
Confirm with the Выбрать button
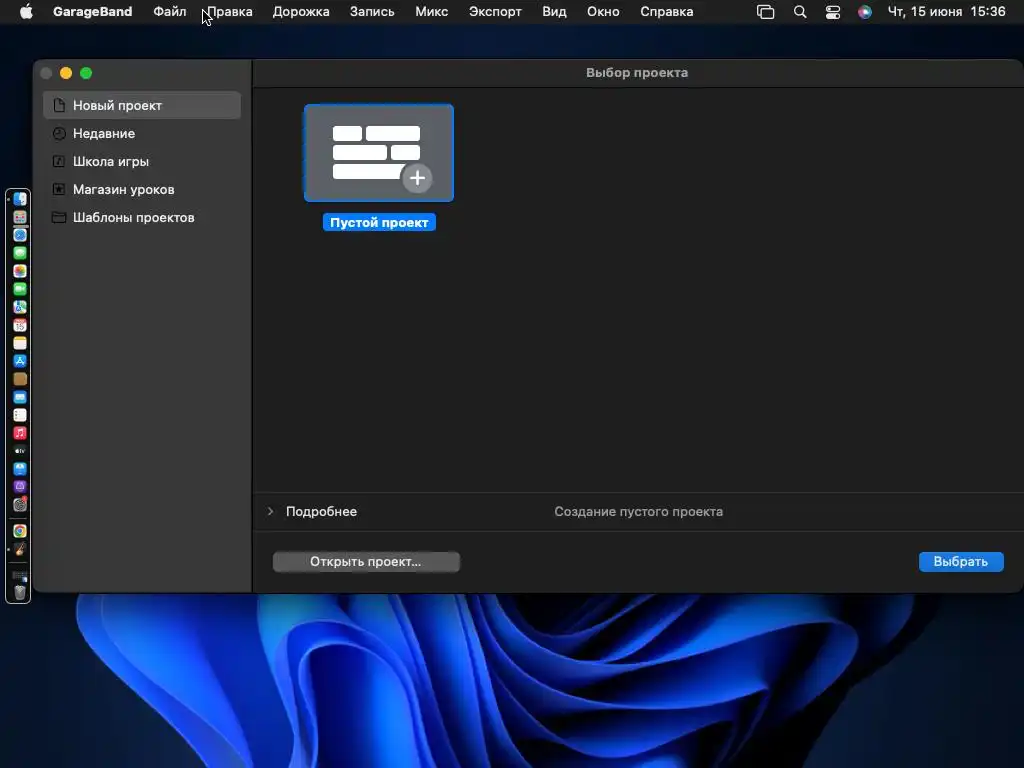point(961,562)
